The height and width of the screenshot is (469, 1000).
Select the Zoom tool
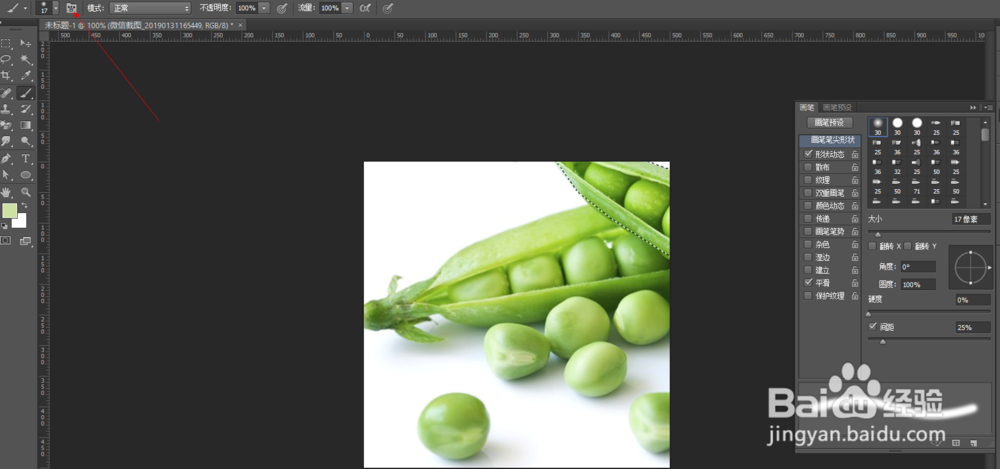(x=26, y=191)
